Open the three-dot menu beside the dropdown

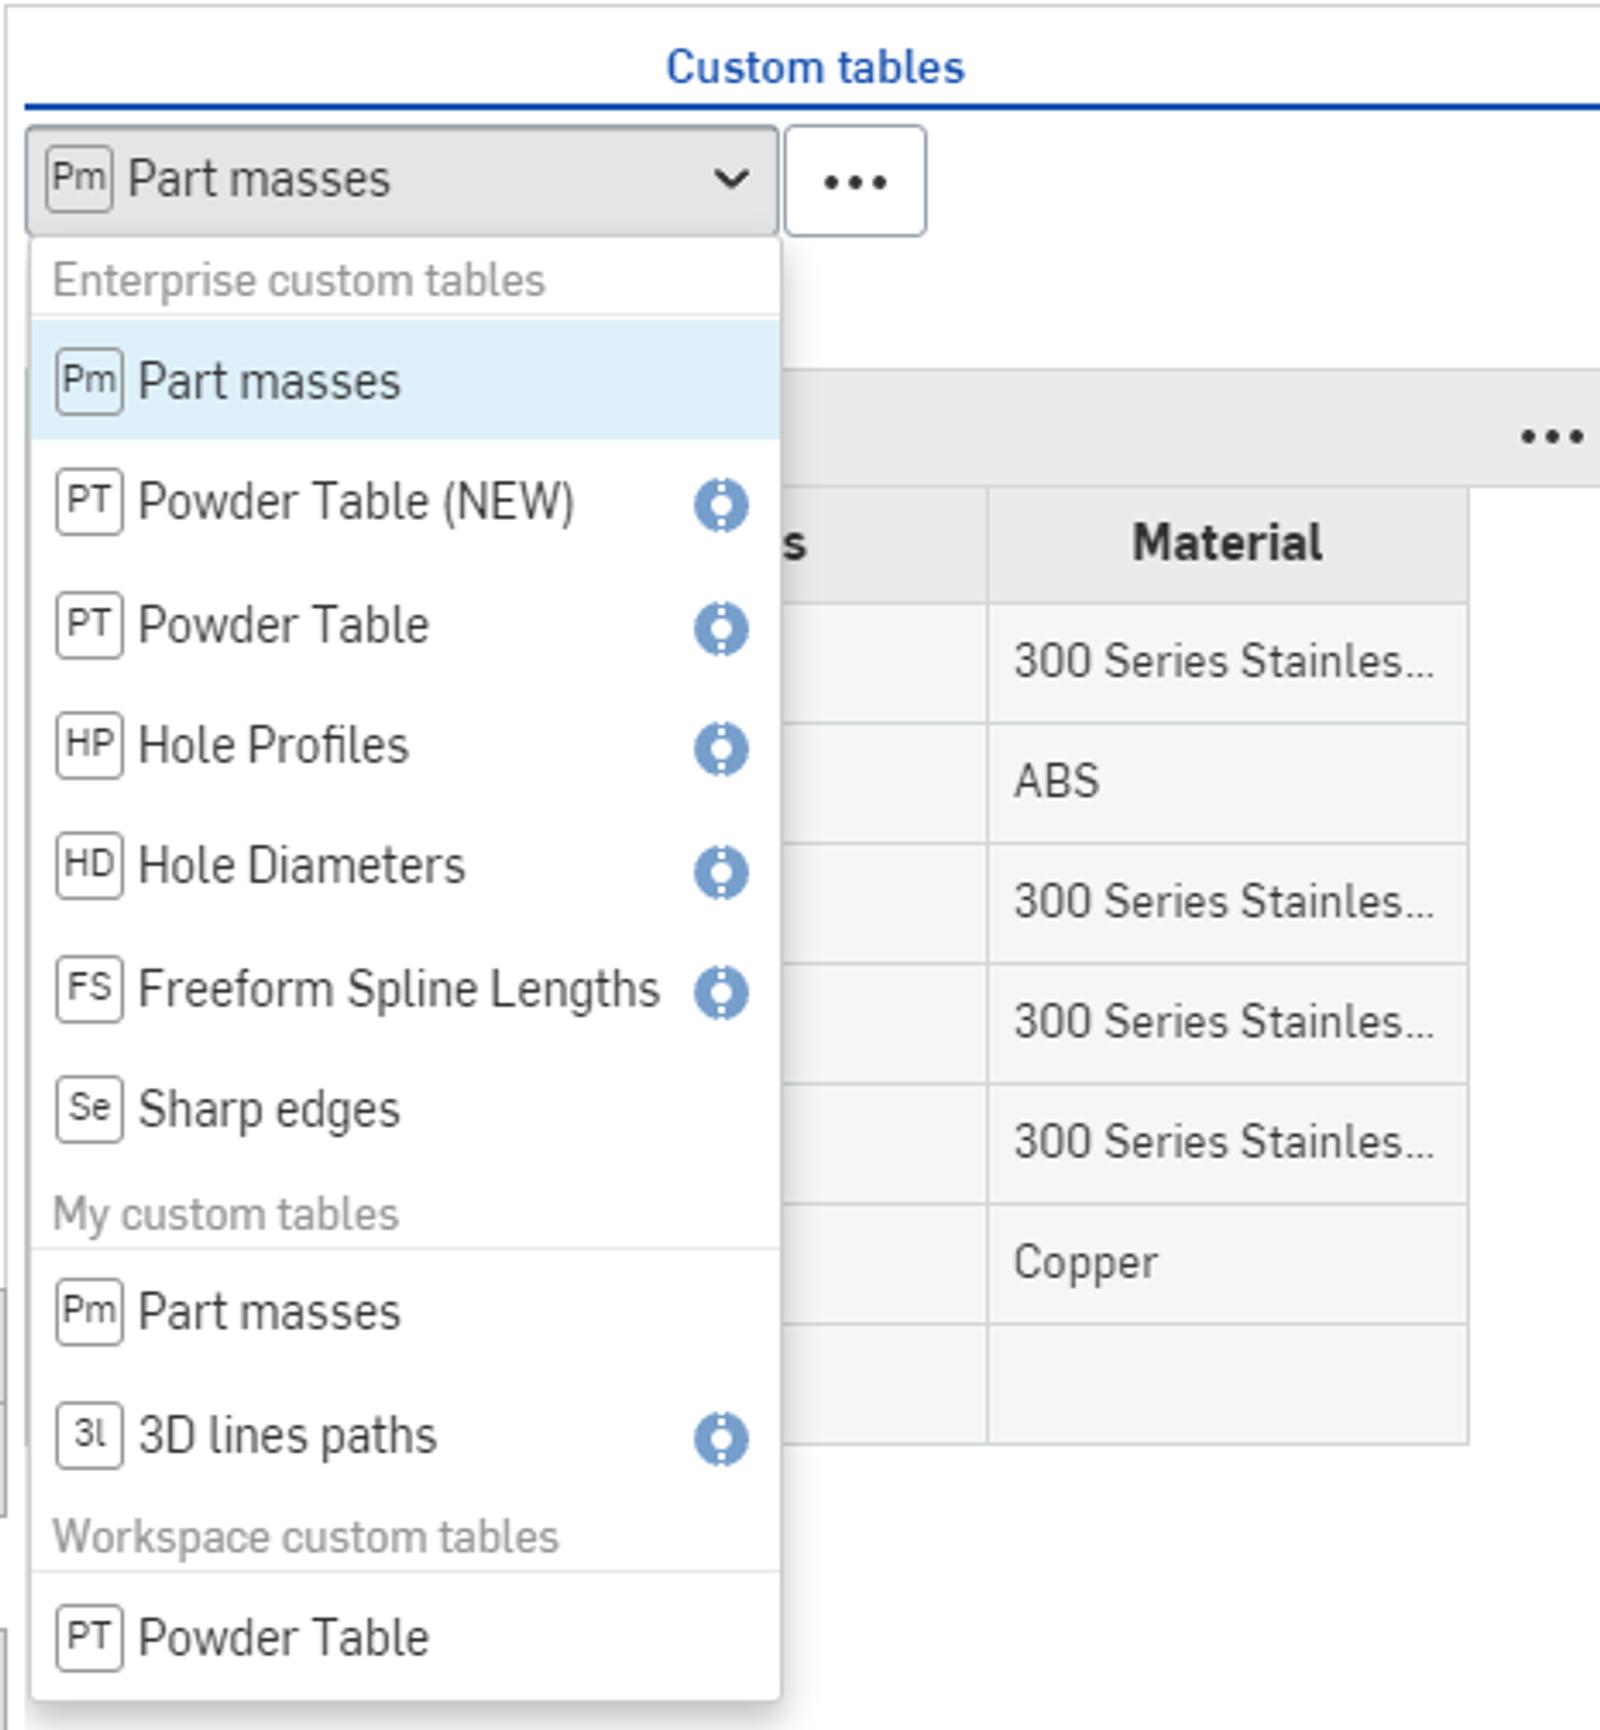(x=854, y=181)
